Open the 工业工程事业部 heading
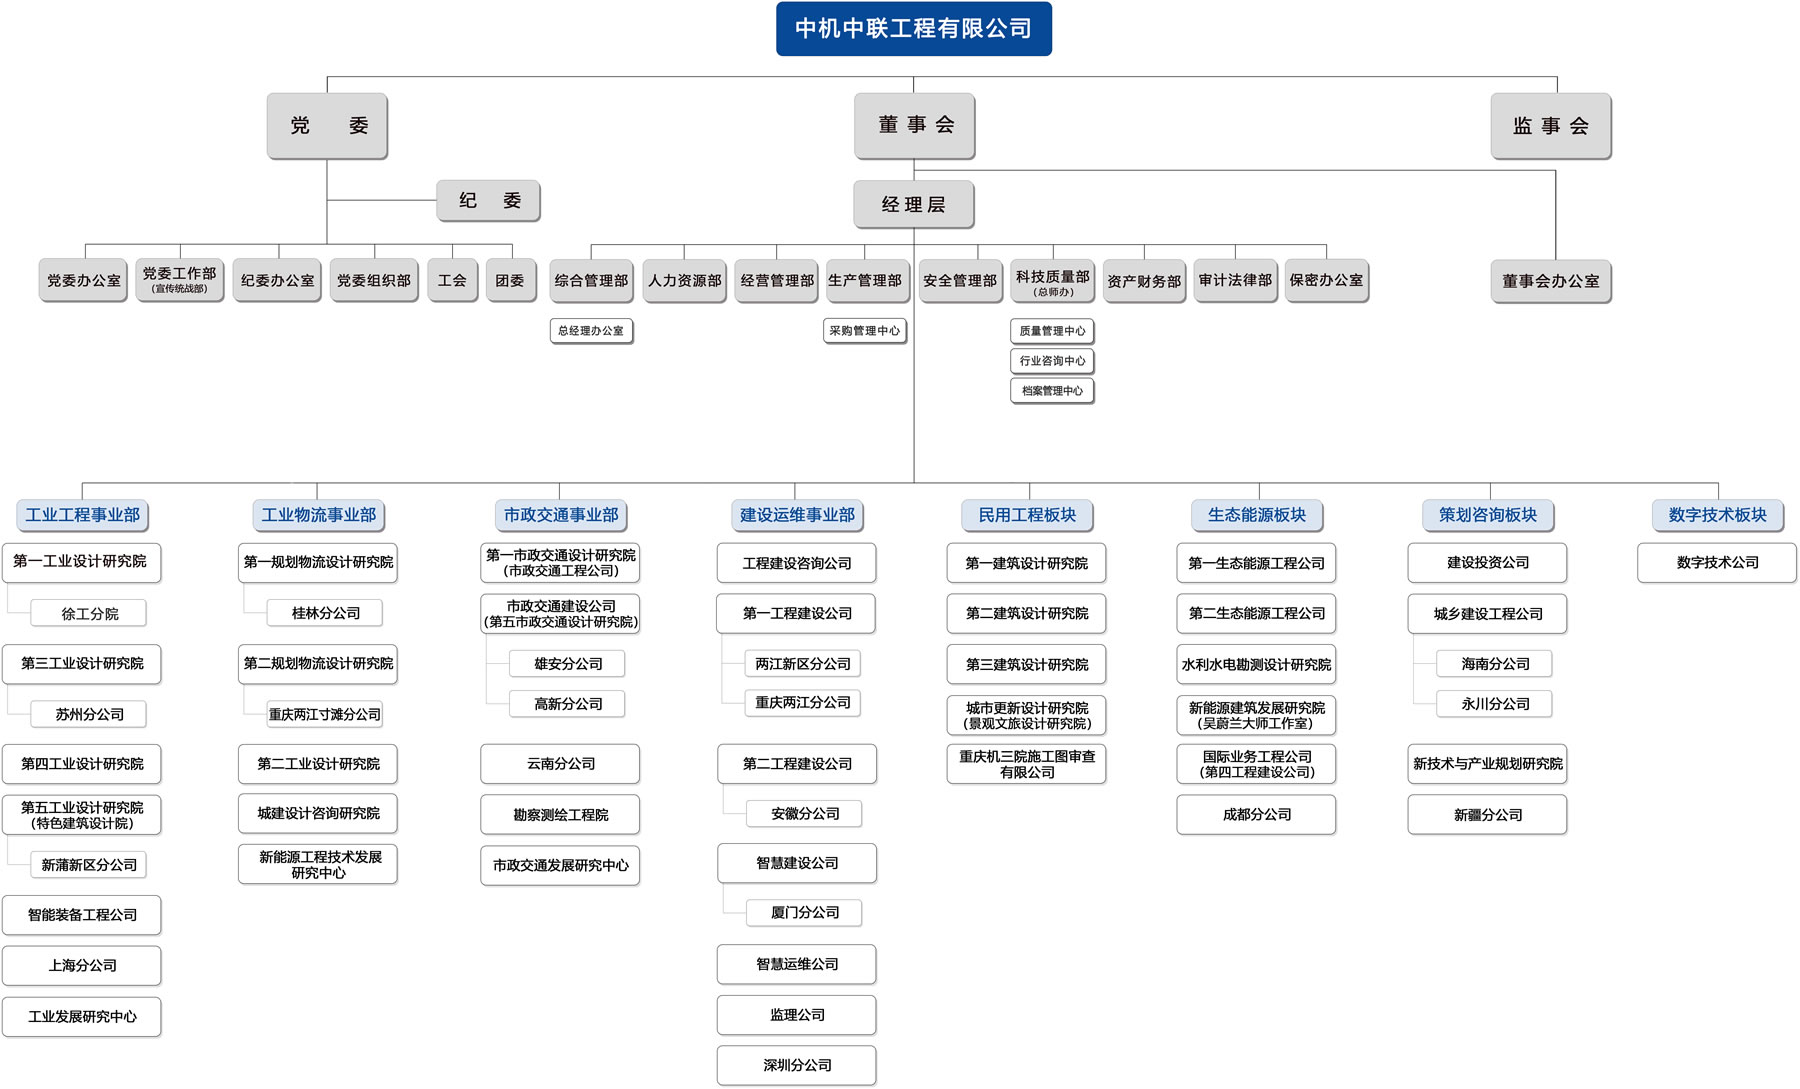The image size is (1800, 1089). pyautogui.click(x=83, y=515)
